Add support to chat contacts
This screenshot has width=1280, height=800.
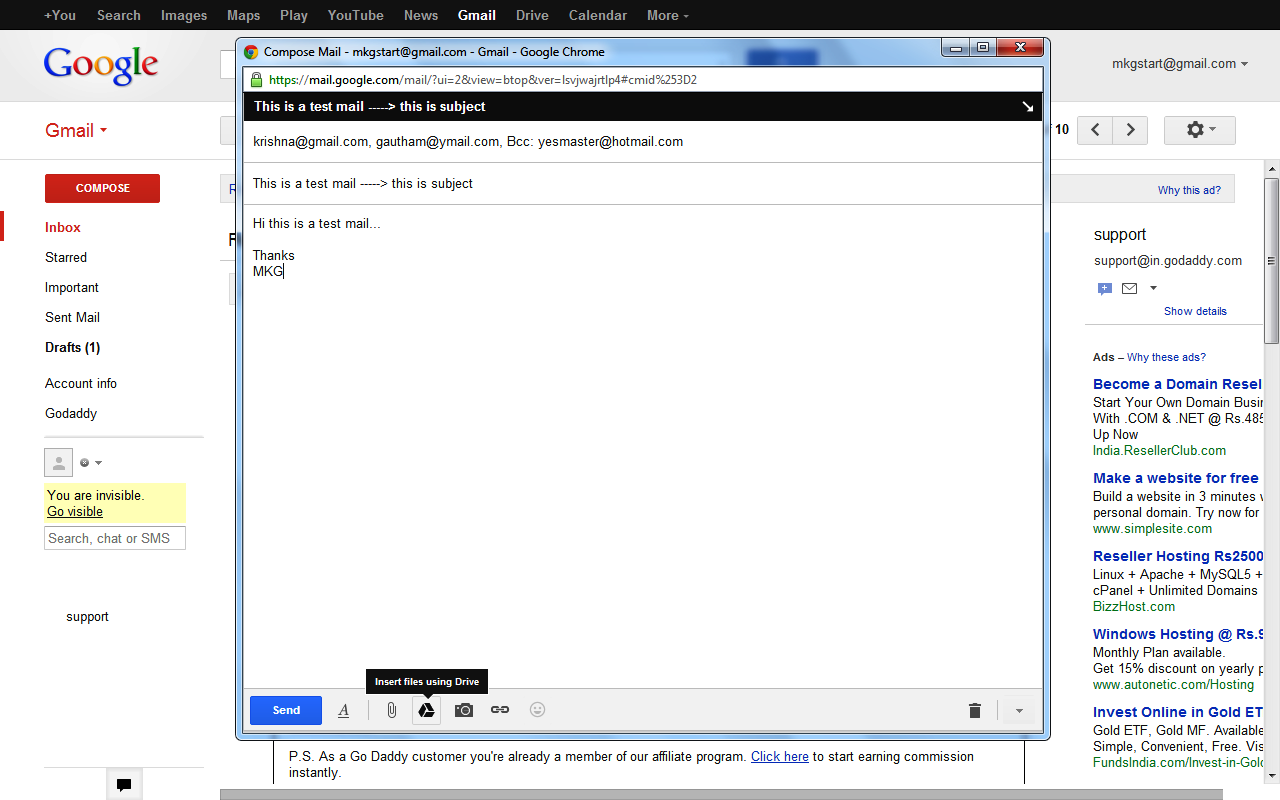click(x=1105, y=288)
